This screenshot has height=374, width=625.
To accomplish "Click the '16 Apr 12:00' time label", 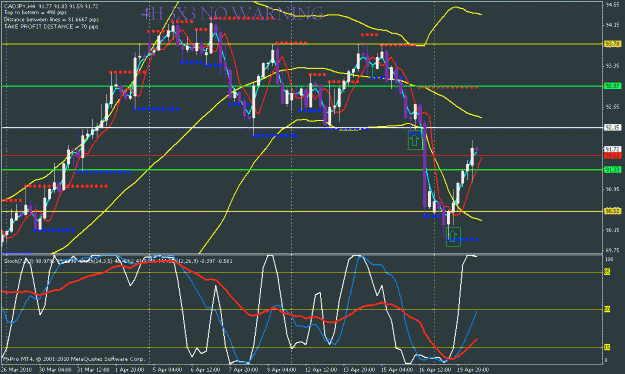I will click(x=434, y=370).
